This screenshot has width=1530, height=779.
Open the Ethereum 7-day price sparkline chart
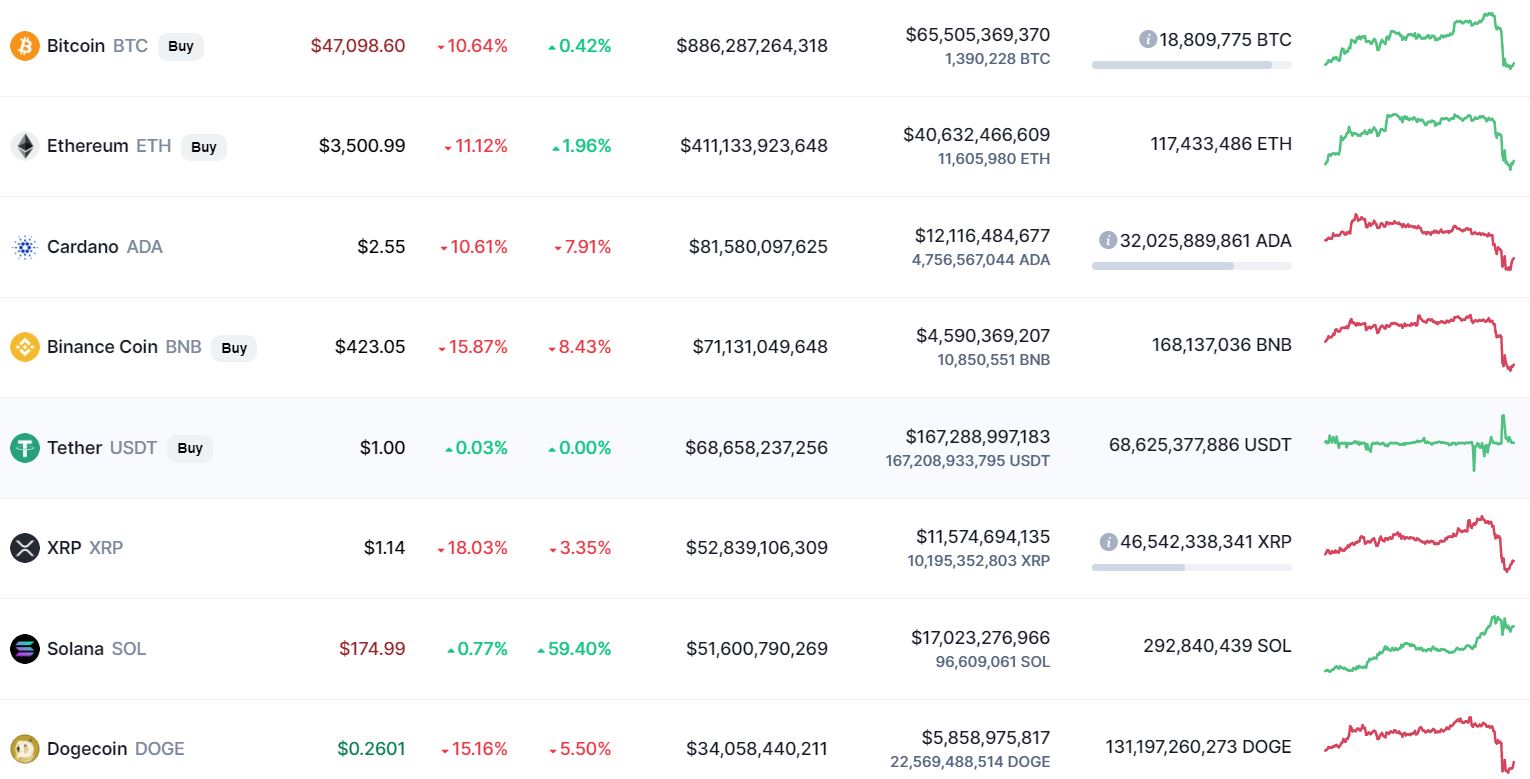point(1419,142)
